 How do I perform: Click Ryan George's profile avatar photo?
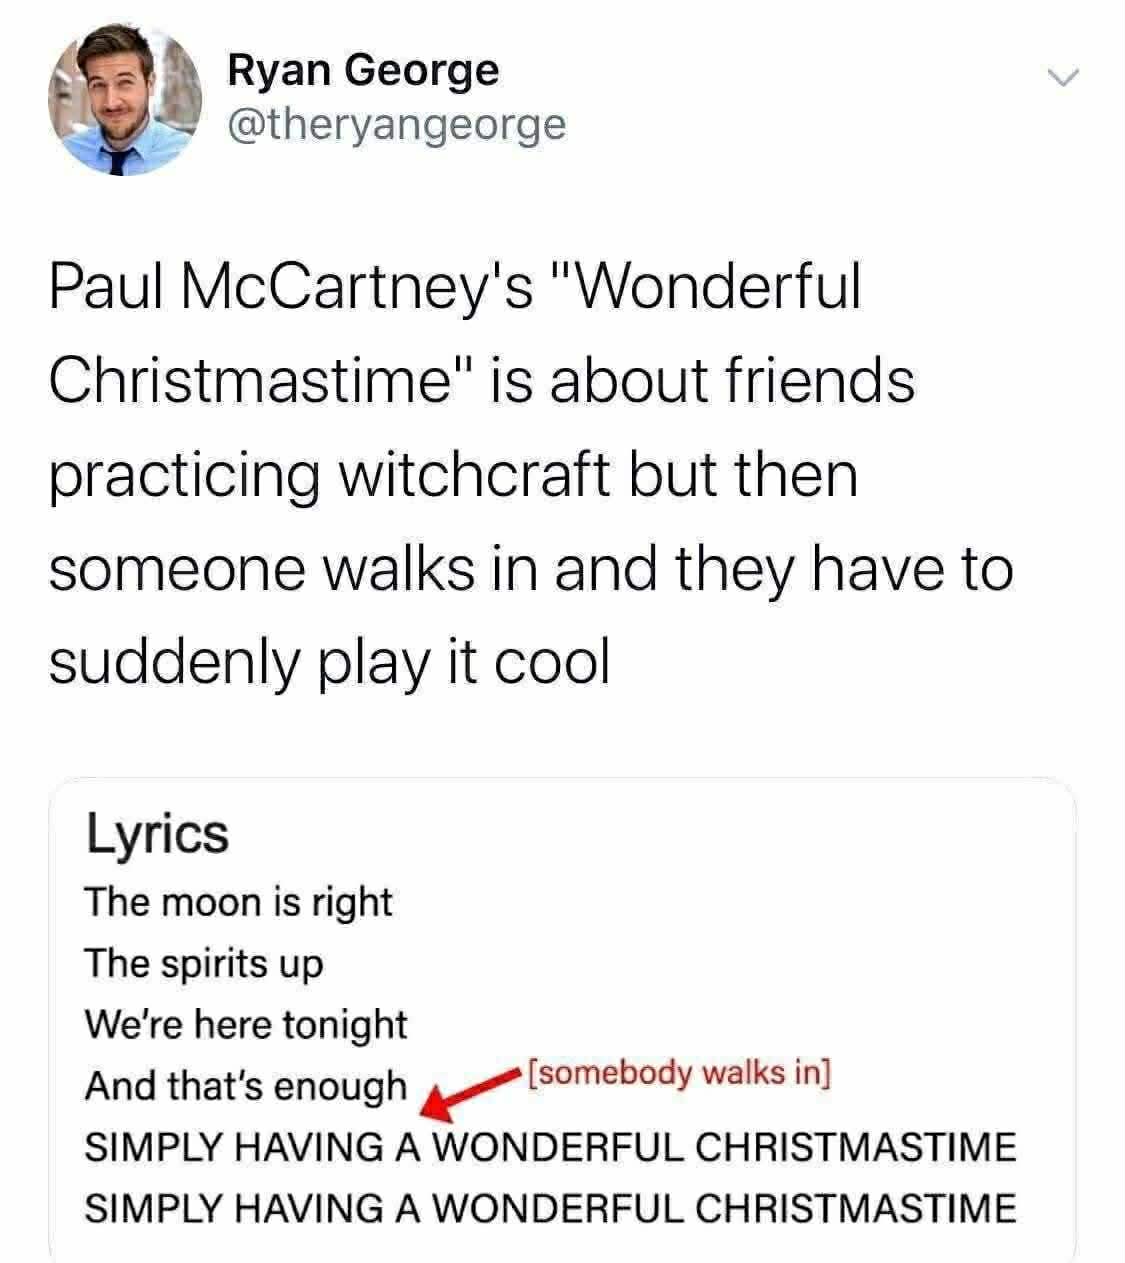(124, 99)
